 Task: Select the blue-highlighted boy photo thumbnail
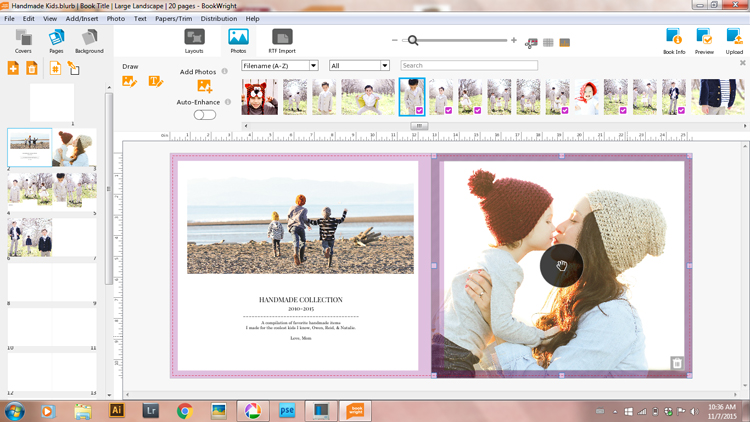click(412, 97)
